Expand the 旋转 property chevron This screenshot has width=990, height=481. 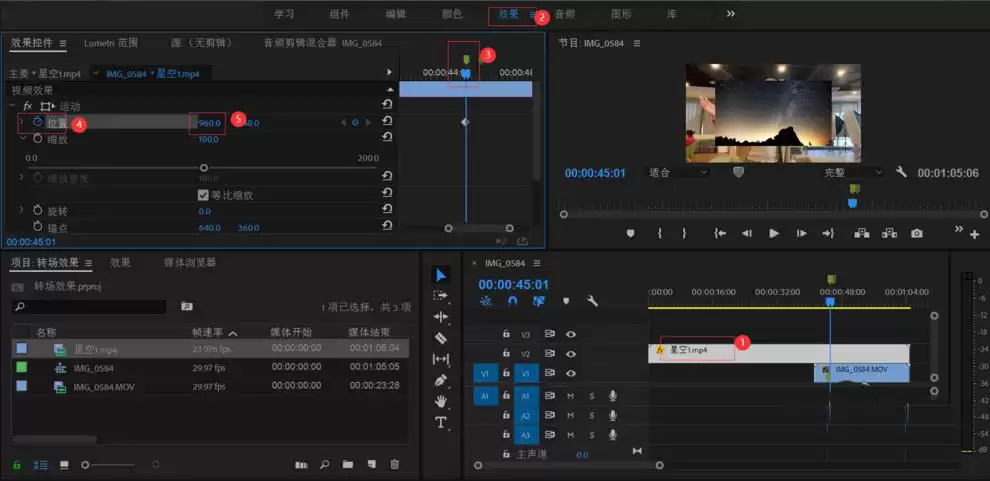pos(21,210)
